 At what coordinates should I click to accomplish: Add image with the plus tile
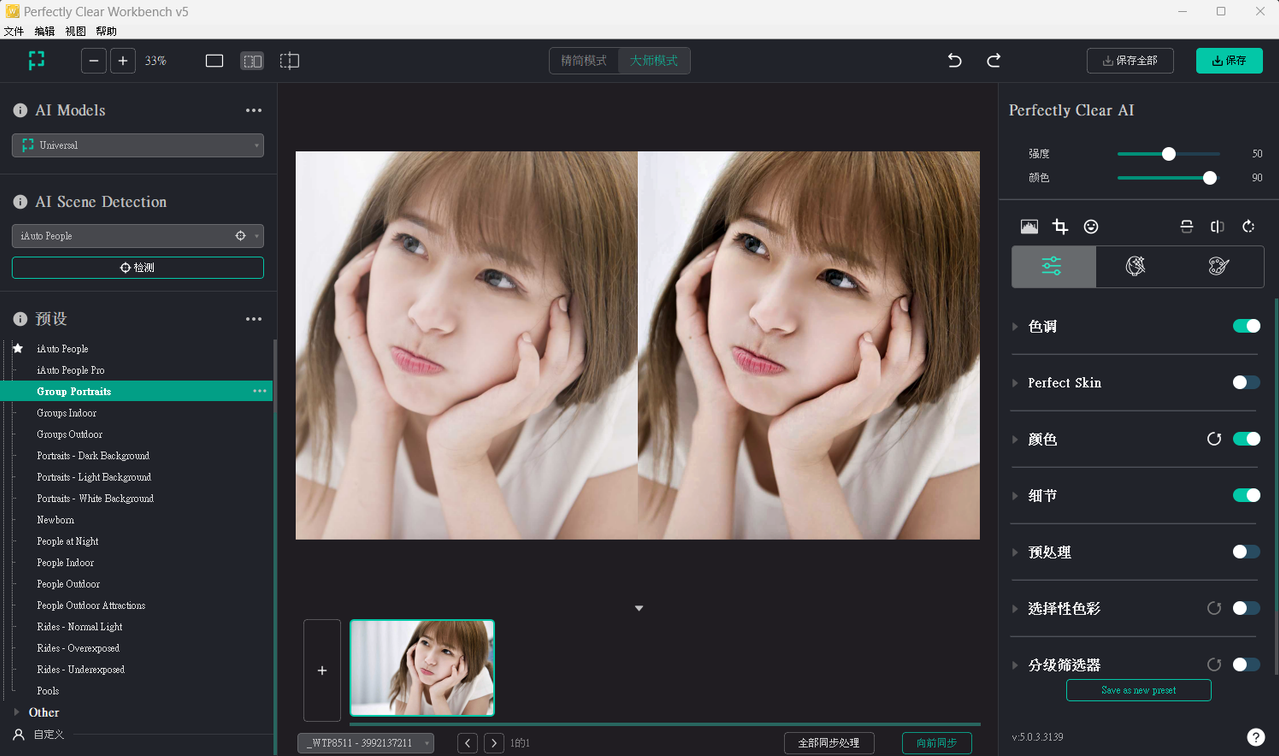coord(322,670)
